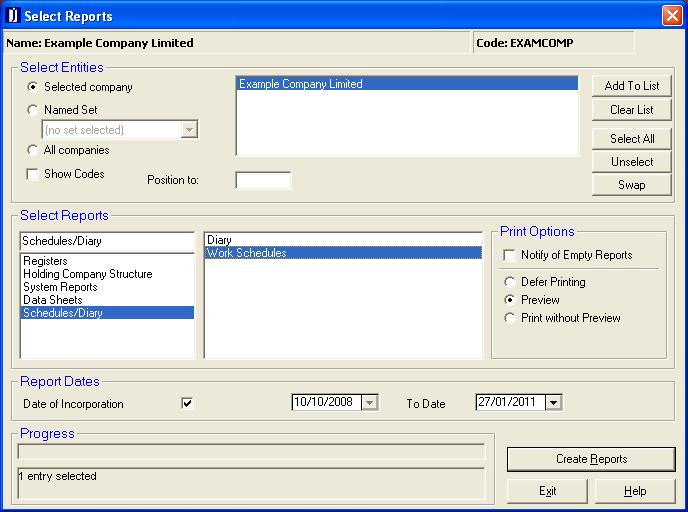Select 'Example Company Limited' in the entity list

407,83
